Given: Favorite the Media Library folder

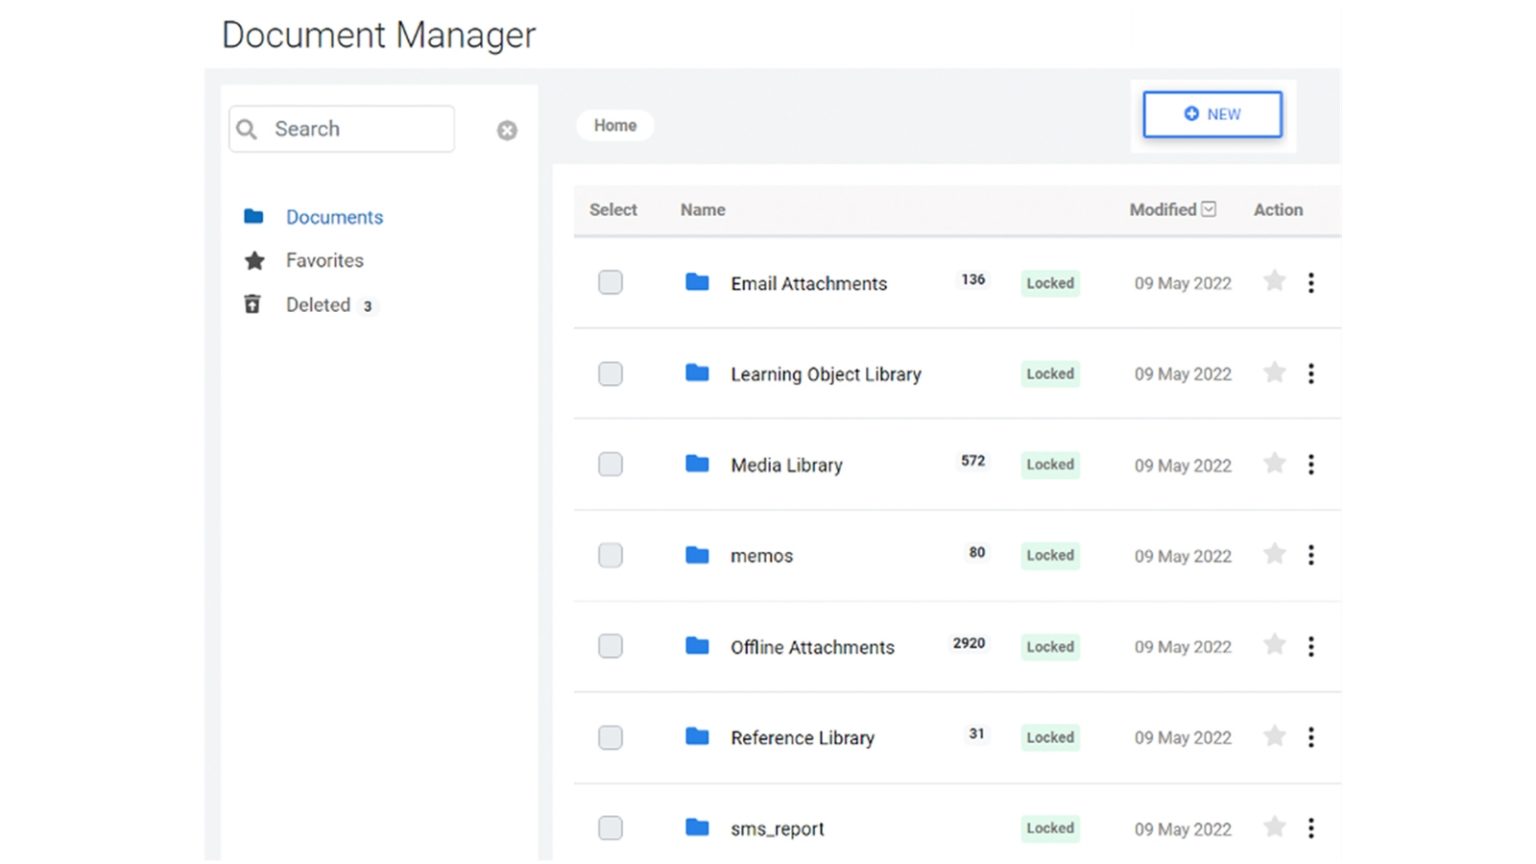Looking at the screenshot, I should [x=1275, y=464].
